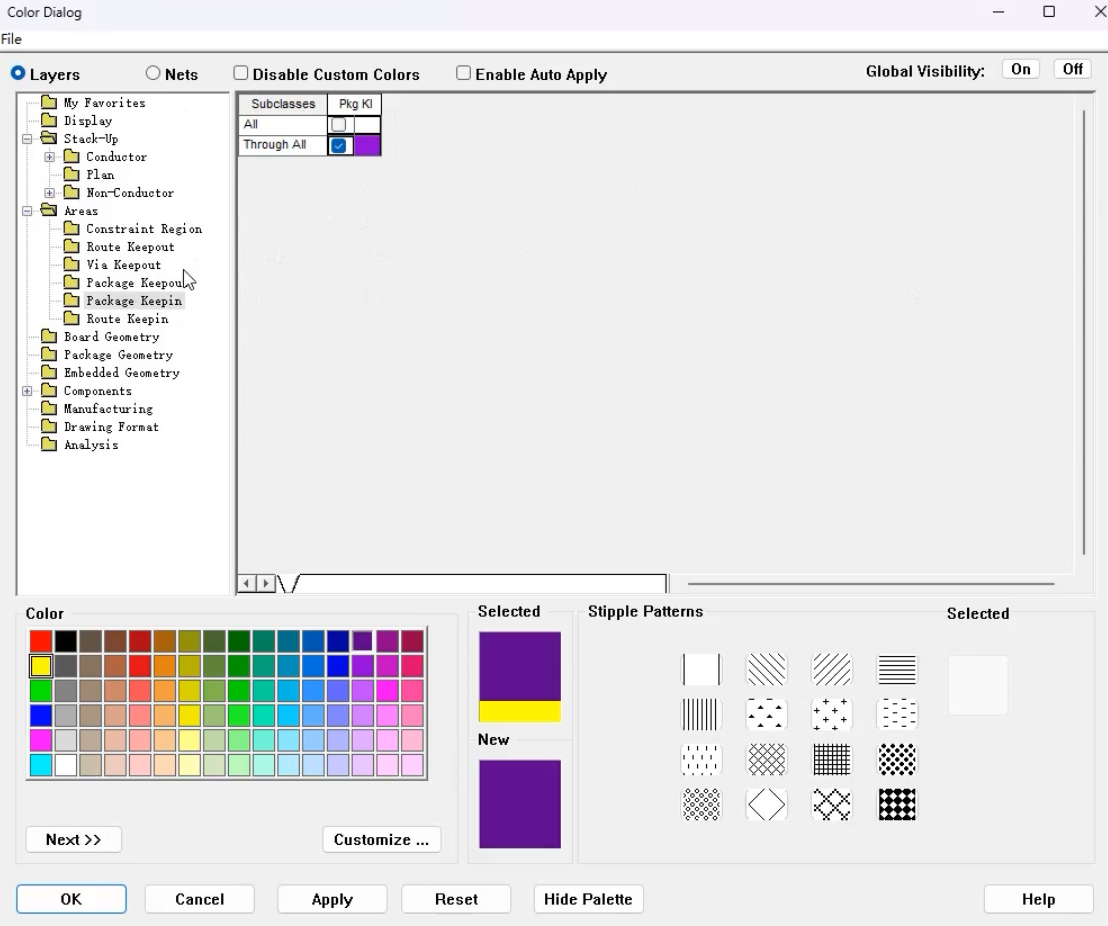Open the Package Geometry folder
Screen dimensions: 1108x926
click(x=118, y=355)
